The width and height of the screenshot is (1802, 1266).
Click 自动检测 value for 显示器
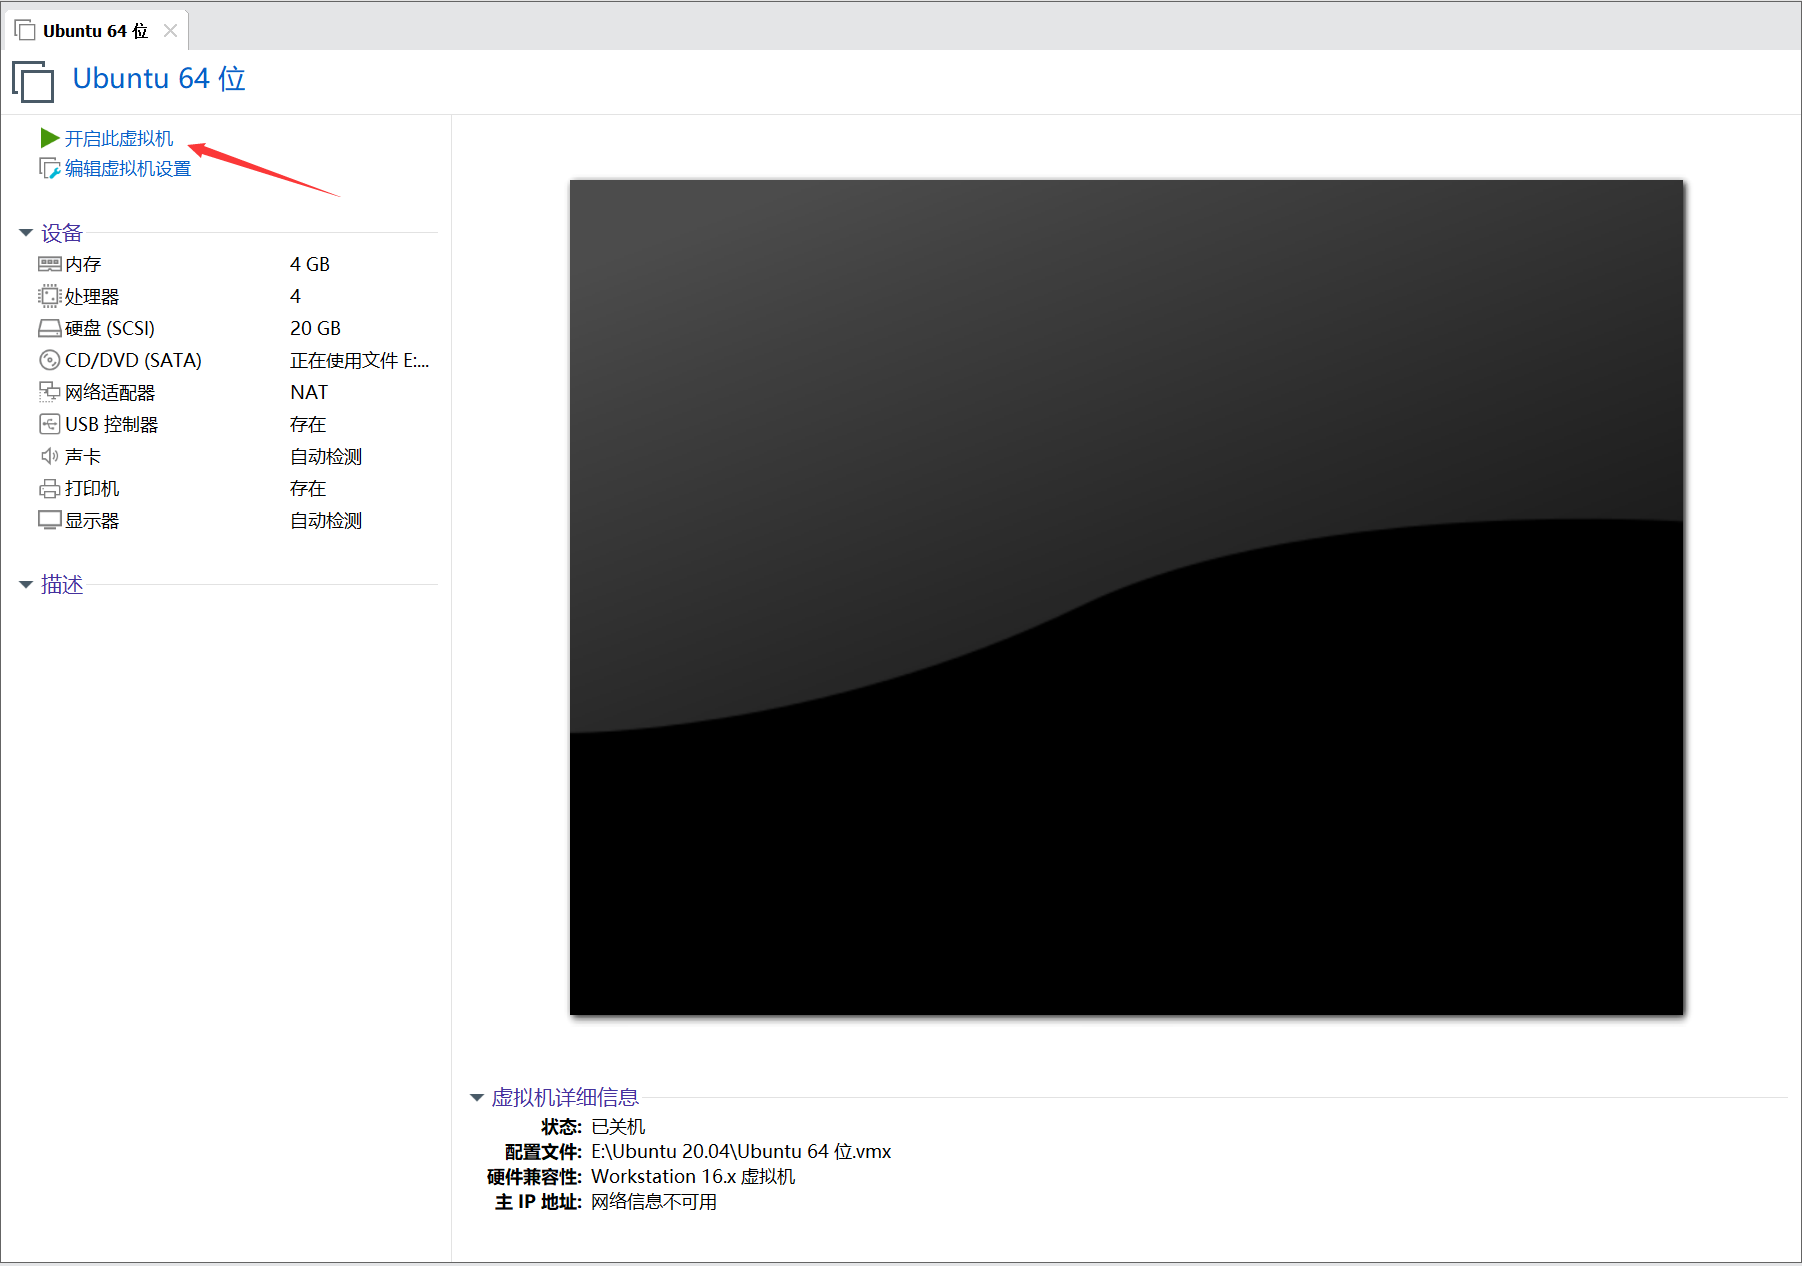pos(326,520)
